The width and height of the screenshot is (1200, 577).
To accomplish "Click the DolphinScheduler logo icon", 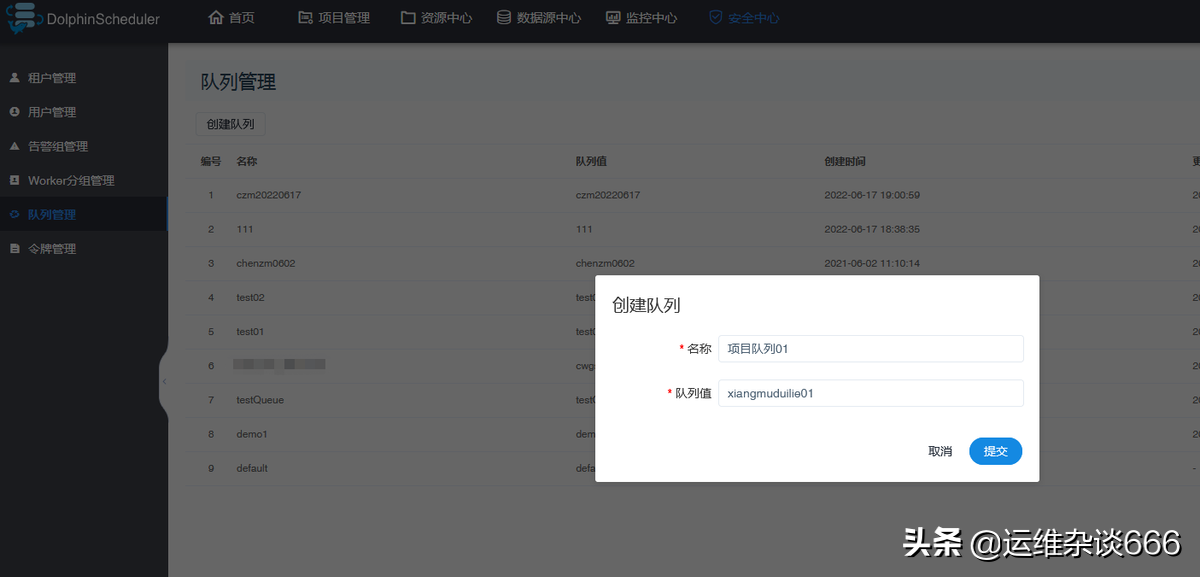I will tap(22, 19).
